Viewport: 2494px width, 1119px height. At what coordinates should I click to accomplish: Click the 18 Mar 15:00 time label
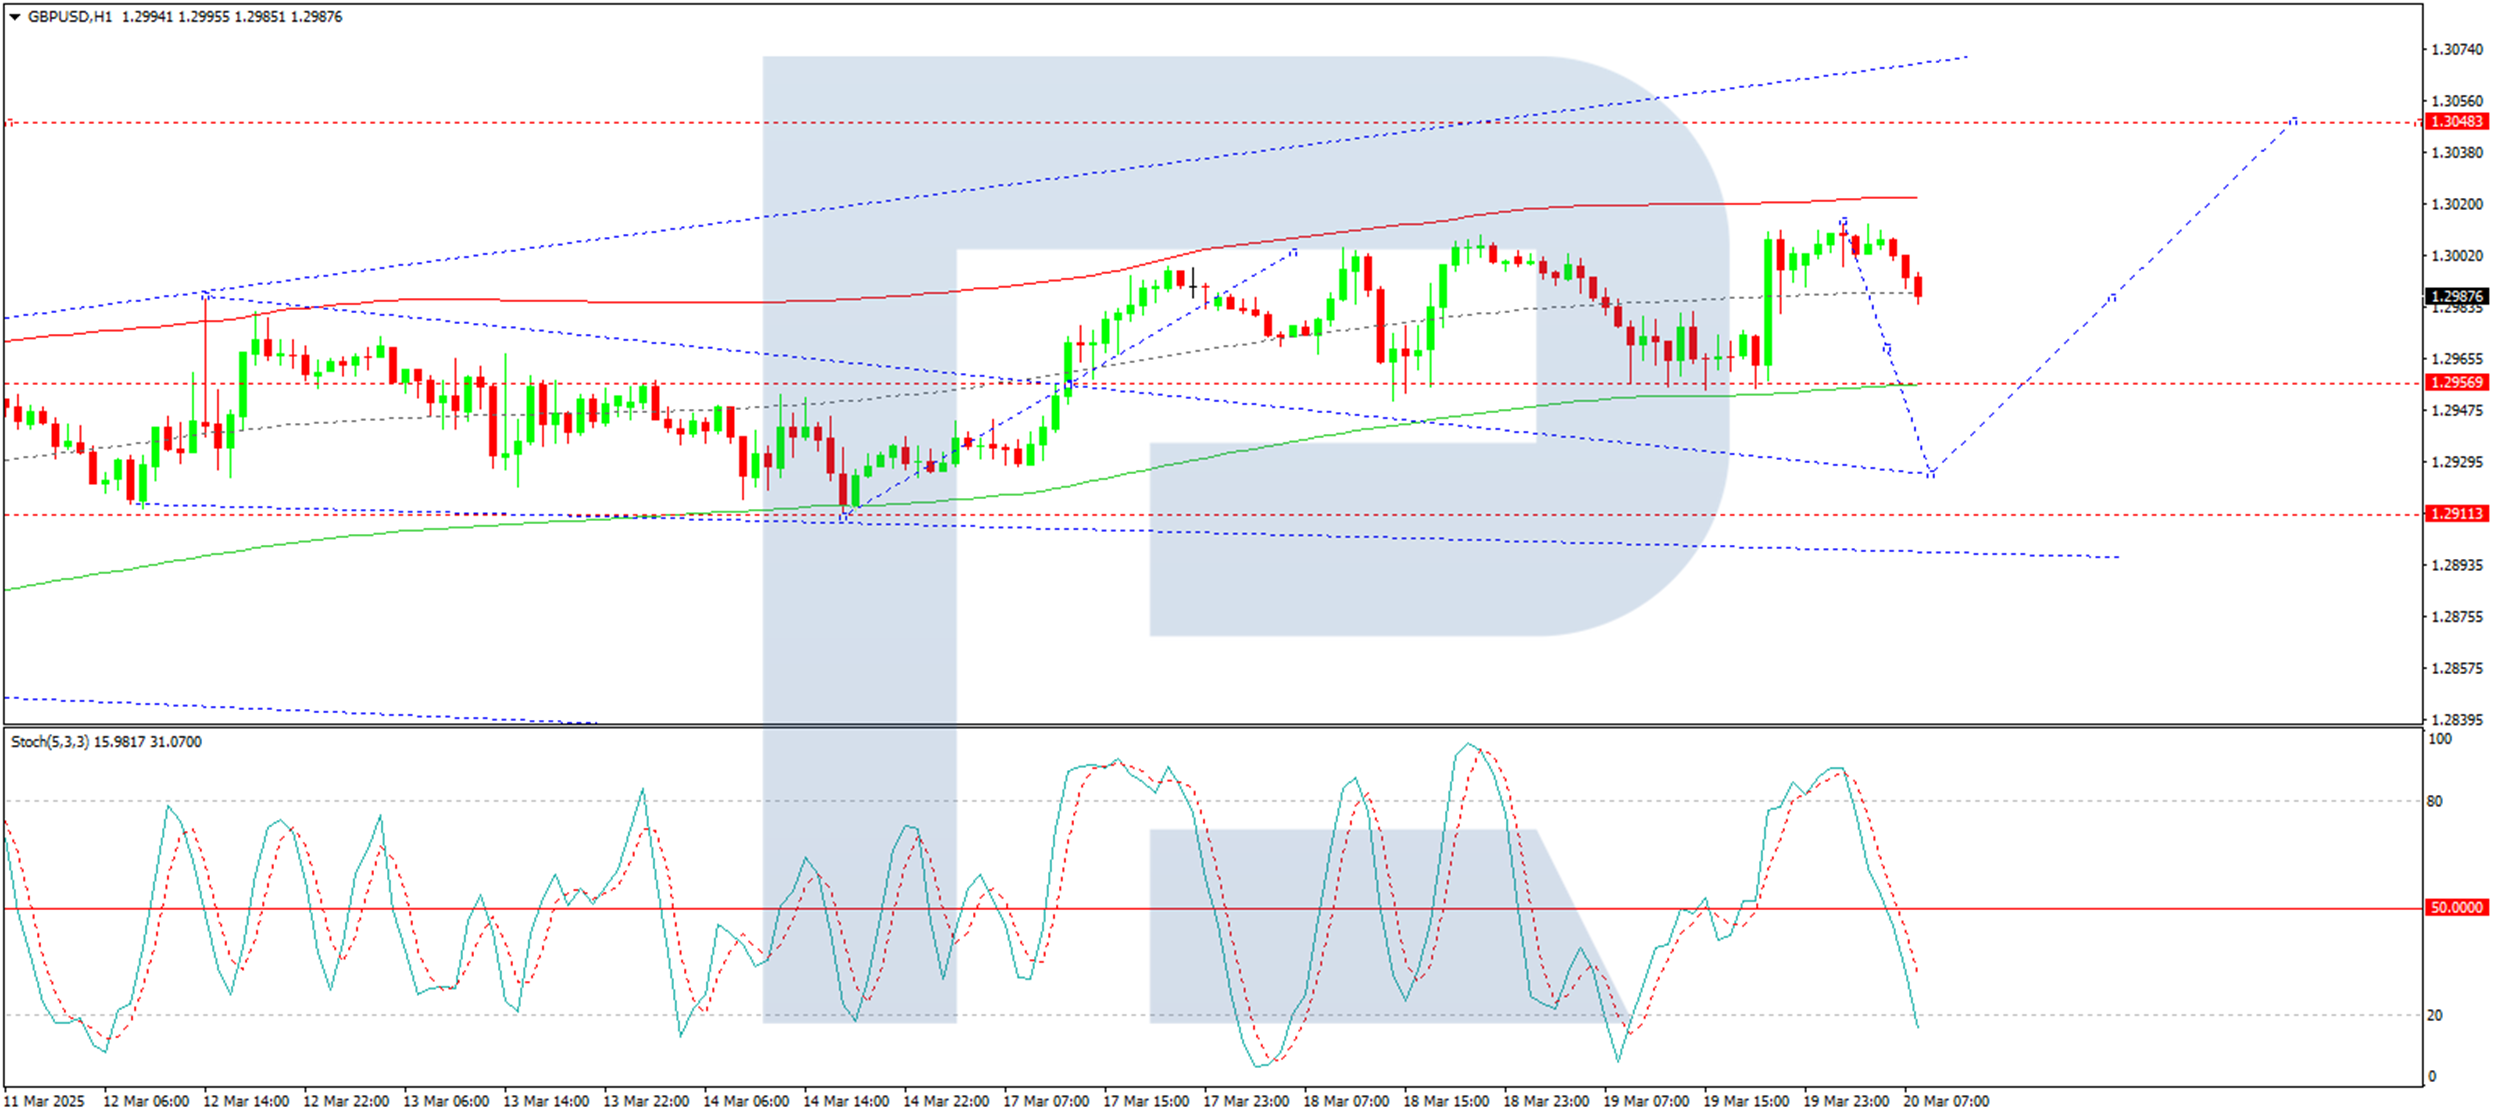point(1446,1101)
